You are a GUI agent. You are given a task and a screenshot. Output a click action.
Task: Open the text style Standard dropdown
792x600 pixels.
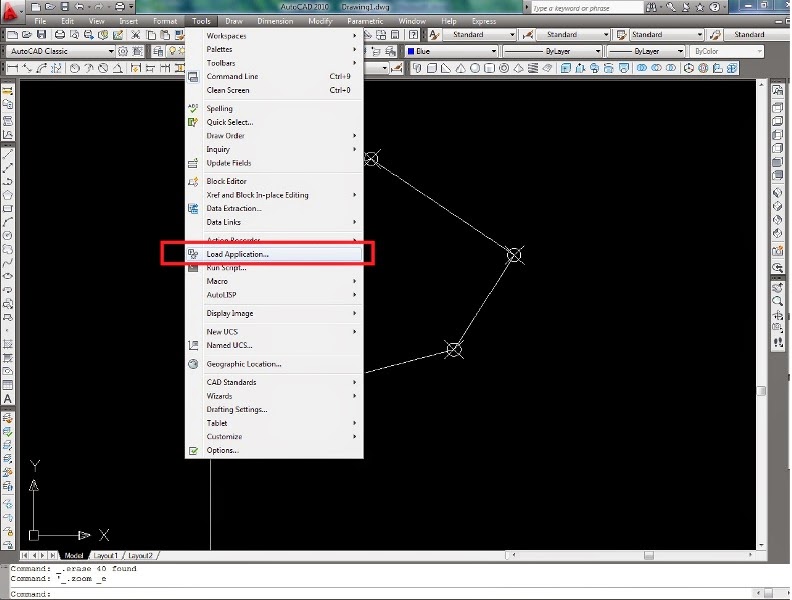tap(512, 35)
